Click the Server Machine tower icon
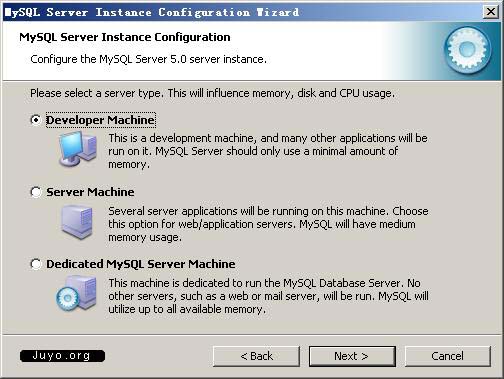 77,222
